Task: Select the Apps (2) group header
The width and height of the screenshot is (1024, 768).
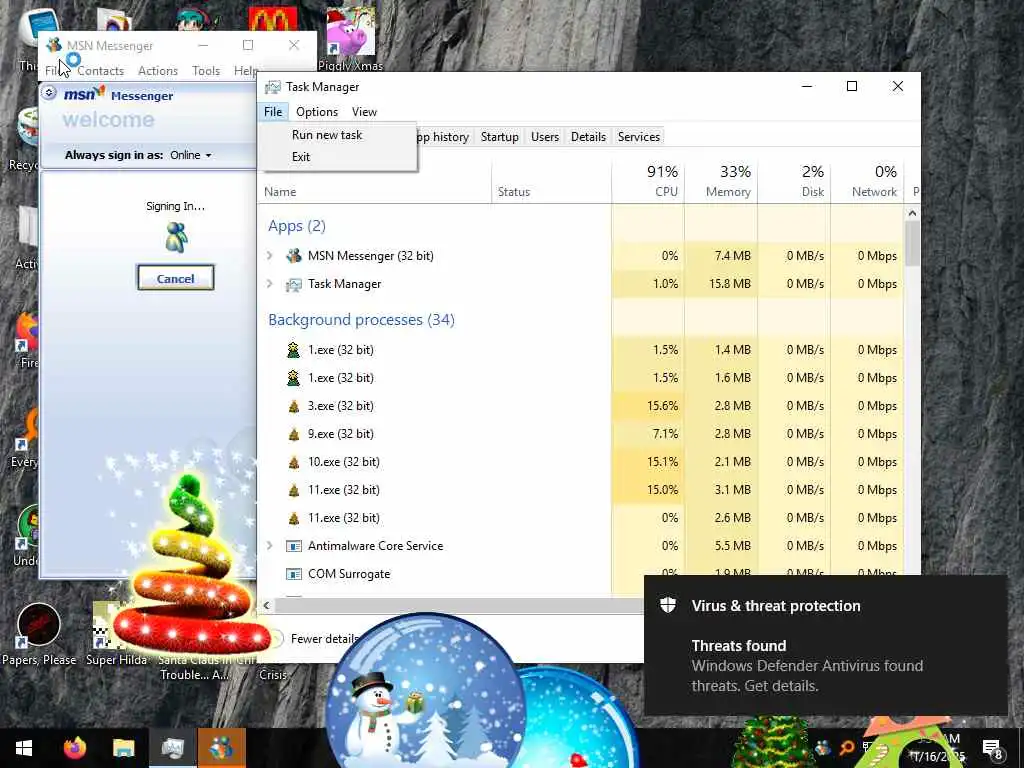Action: point(296,226)
